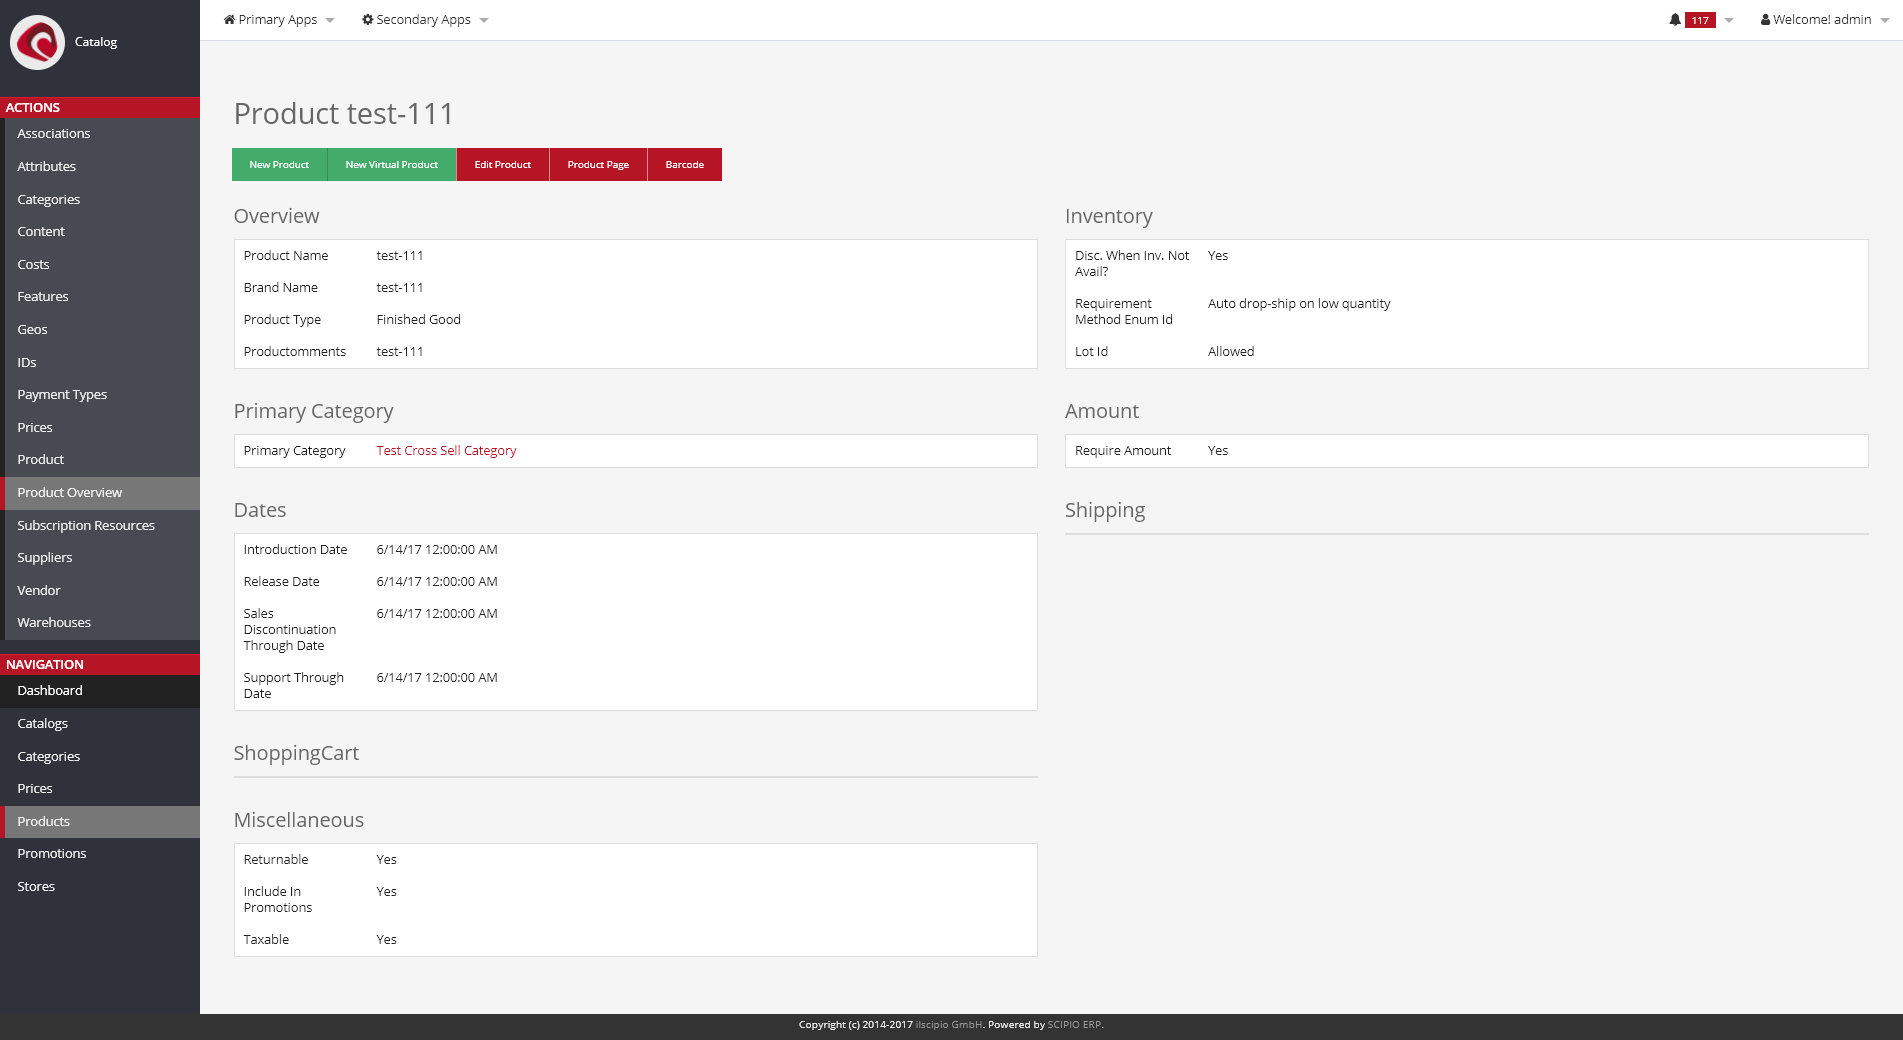The height and width of the screenshot is (1040, 1903).
Task: Click the SCIPIO ERP footer link
Action: 1074,1025
